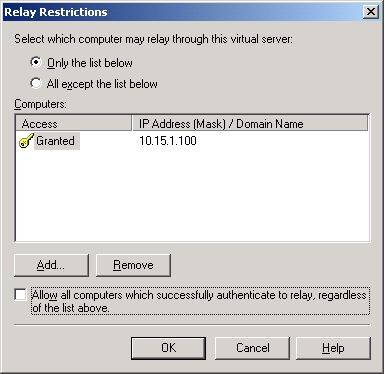Click the Allow all computers checkbox label text
385x374 pixels.
[200, 301]
